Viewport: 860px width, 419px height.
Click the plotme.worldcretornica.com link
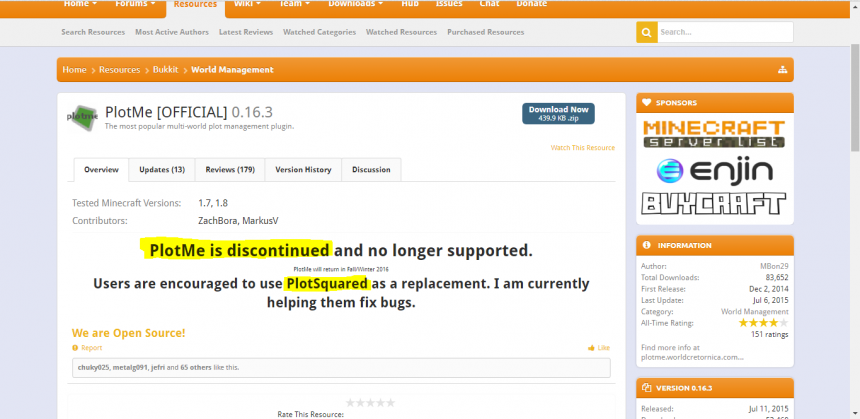pyautogui.click(x=692, y=357)
